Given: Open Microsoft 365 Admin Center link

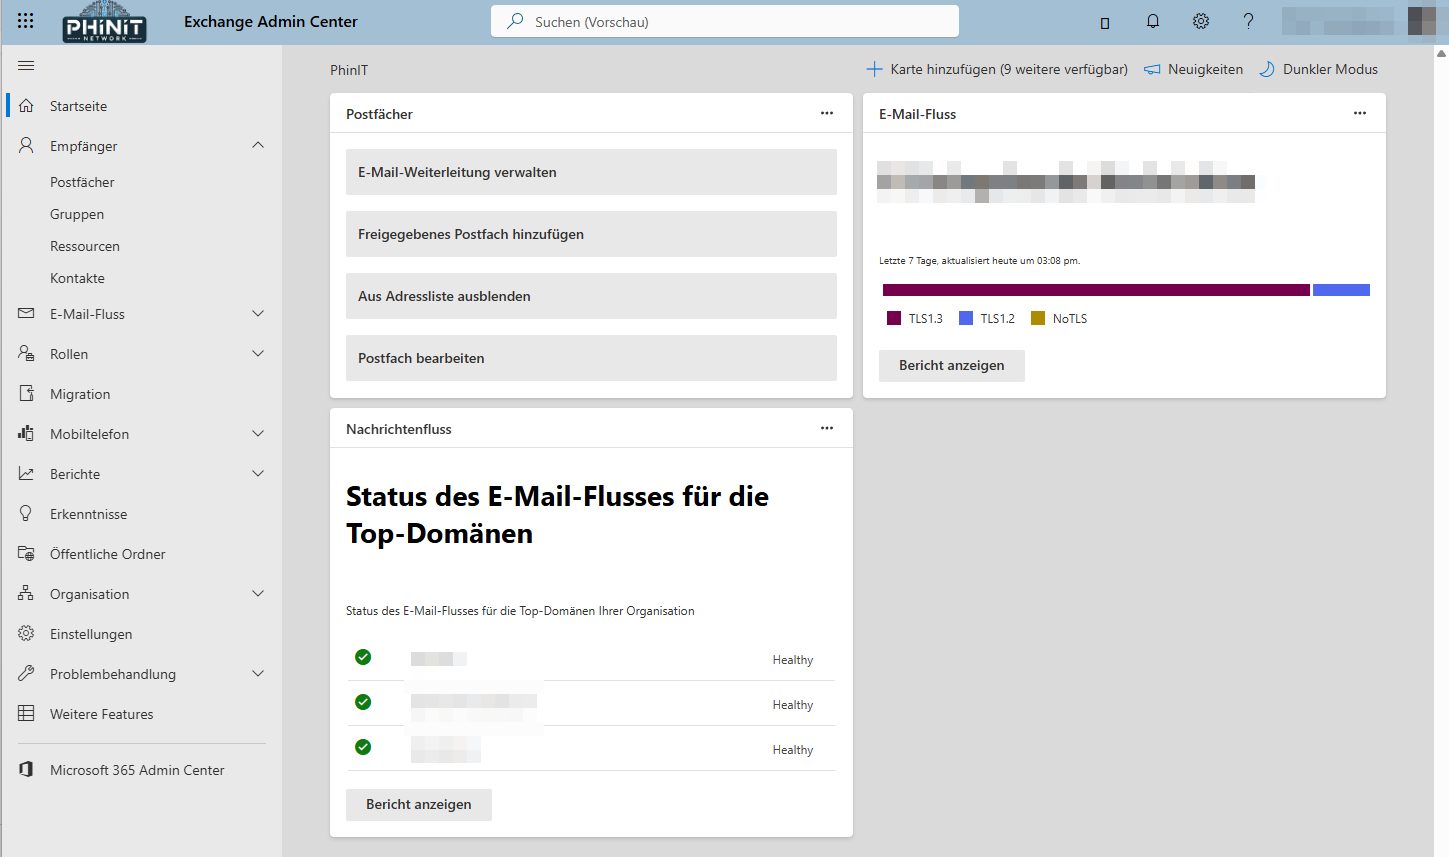Looking at the screenshot, I should pos(137,770).
